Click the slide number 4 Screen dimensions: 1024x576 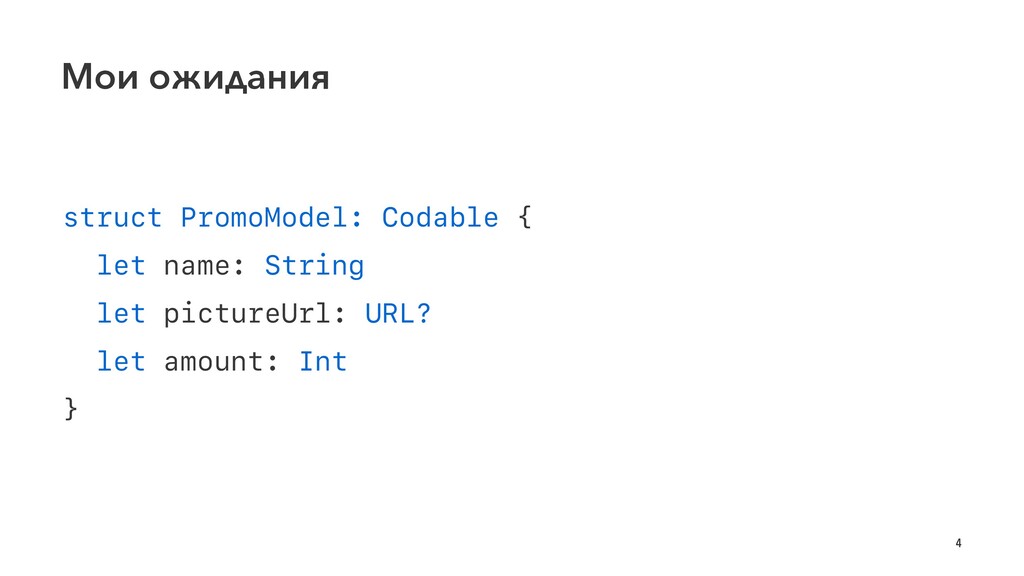[958, 543]
